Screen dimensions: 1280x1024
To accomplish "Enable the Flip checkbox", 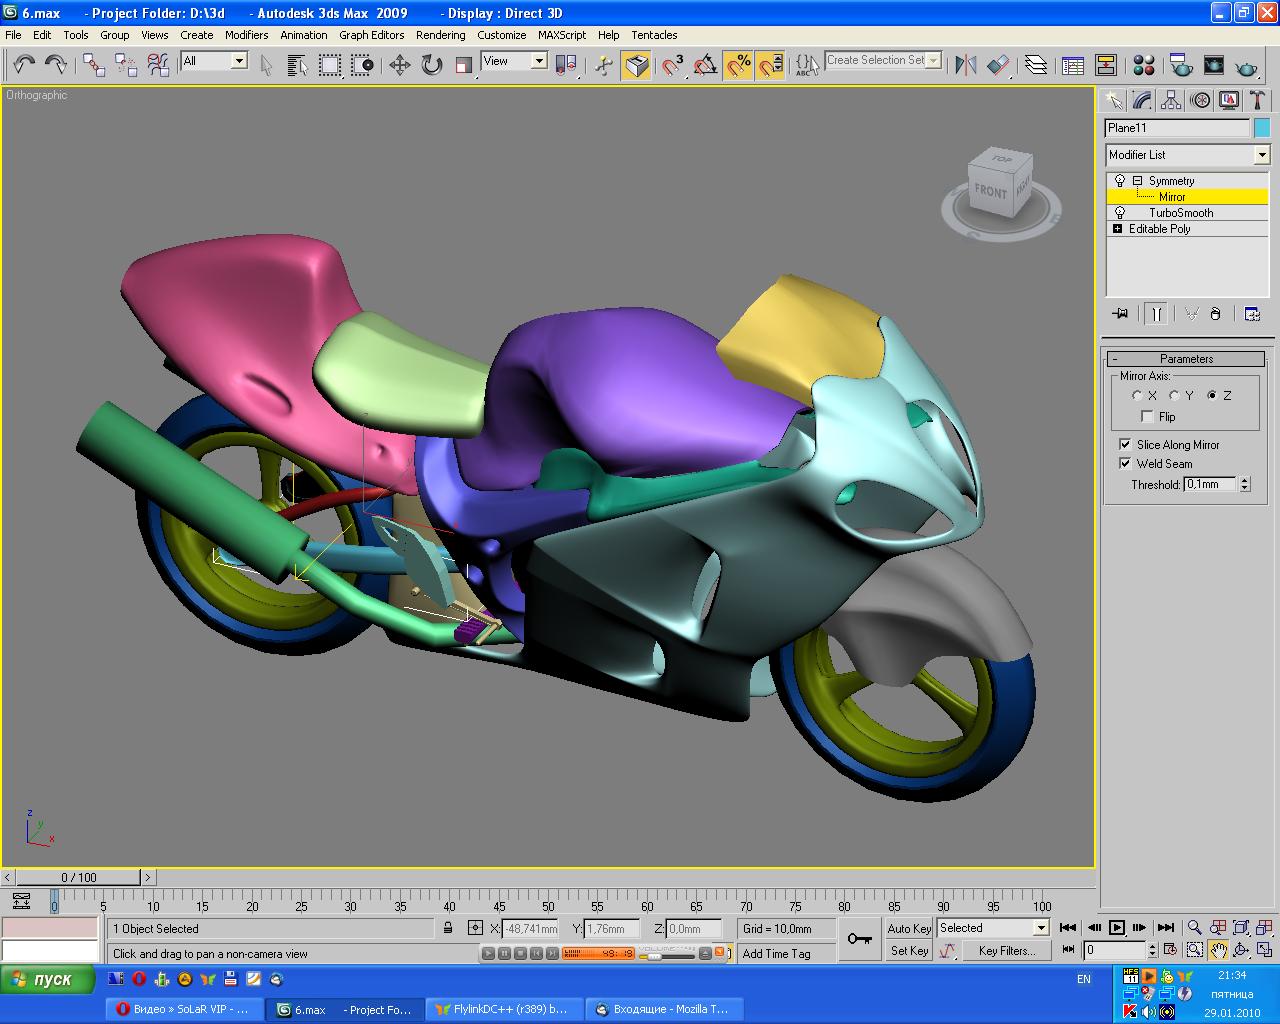I will [x=1147, y=417].
